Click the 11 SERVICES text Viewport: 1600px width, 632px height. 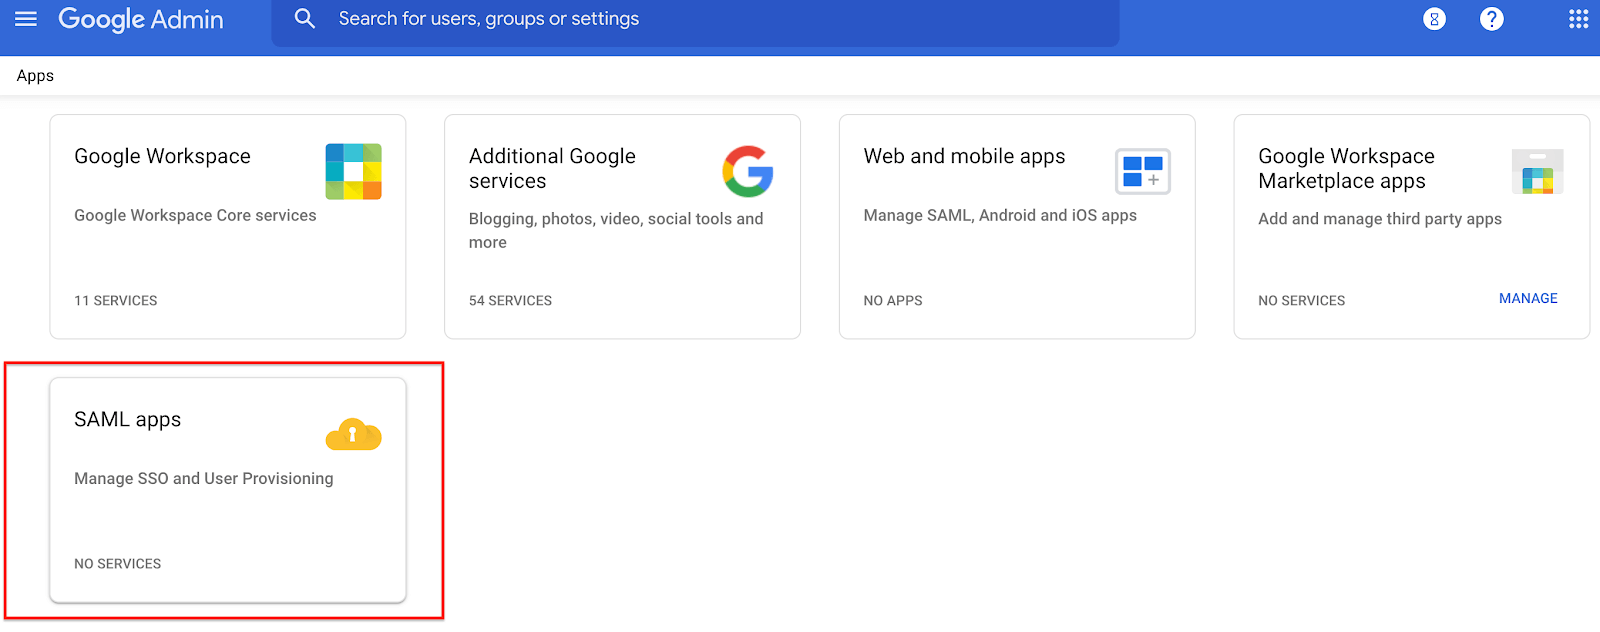(x=116, y=300)
